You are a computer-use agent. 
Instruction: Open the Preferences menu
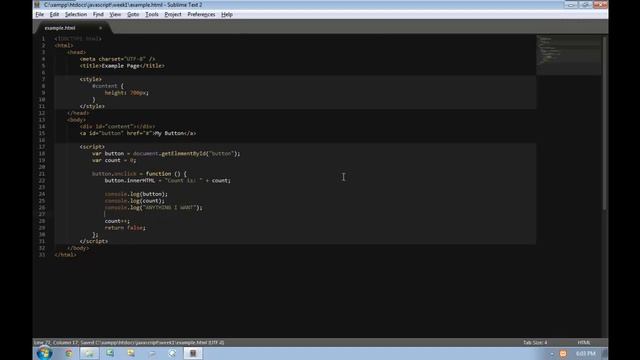pyautogui.click(x=201, y=14)
